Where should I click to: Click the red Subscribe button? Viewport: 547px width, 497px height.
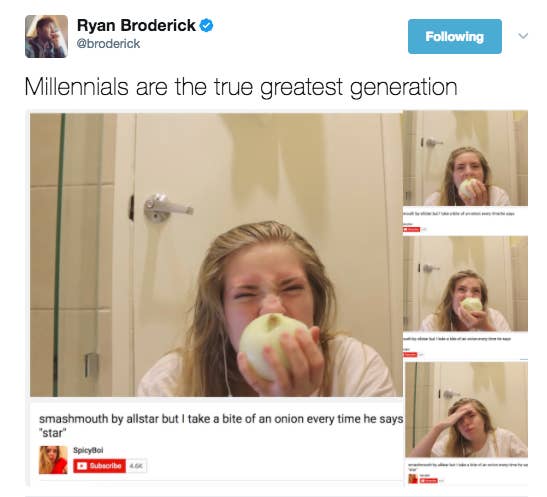[x=99, y=466]
